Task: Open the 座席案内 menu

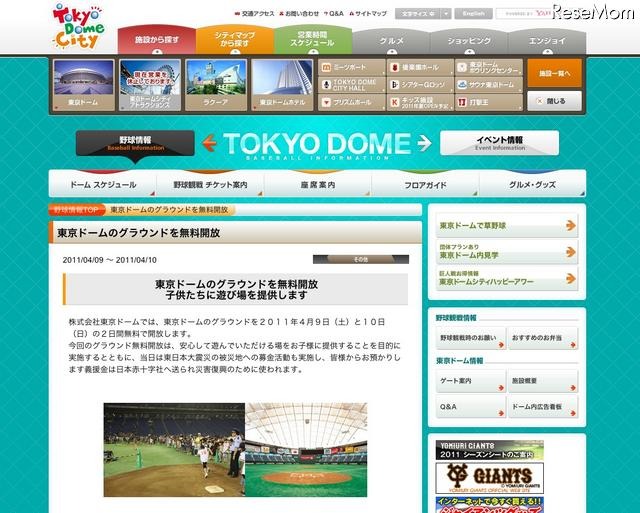Action: pyautogui.click(x=318, y=184)
